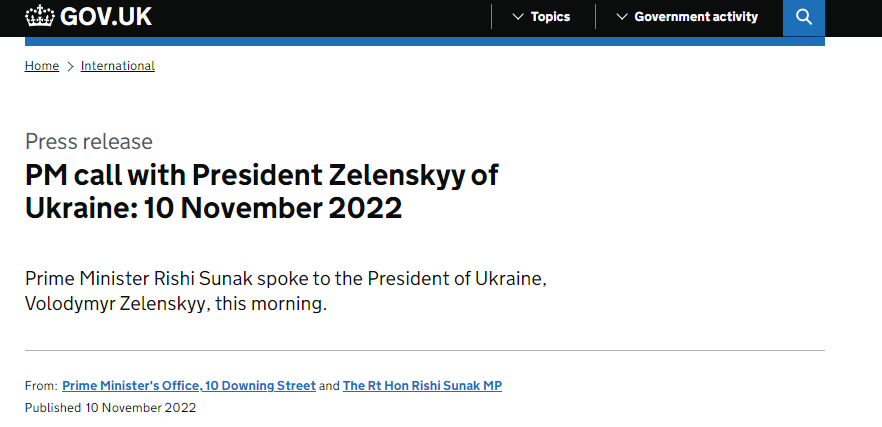Click the From: label before the links

coord(40,385)
